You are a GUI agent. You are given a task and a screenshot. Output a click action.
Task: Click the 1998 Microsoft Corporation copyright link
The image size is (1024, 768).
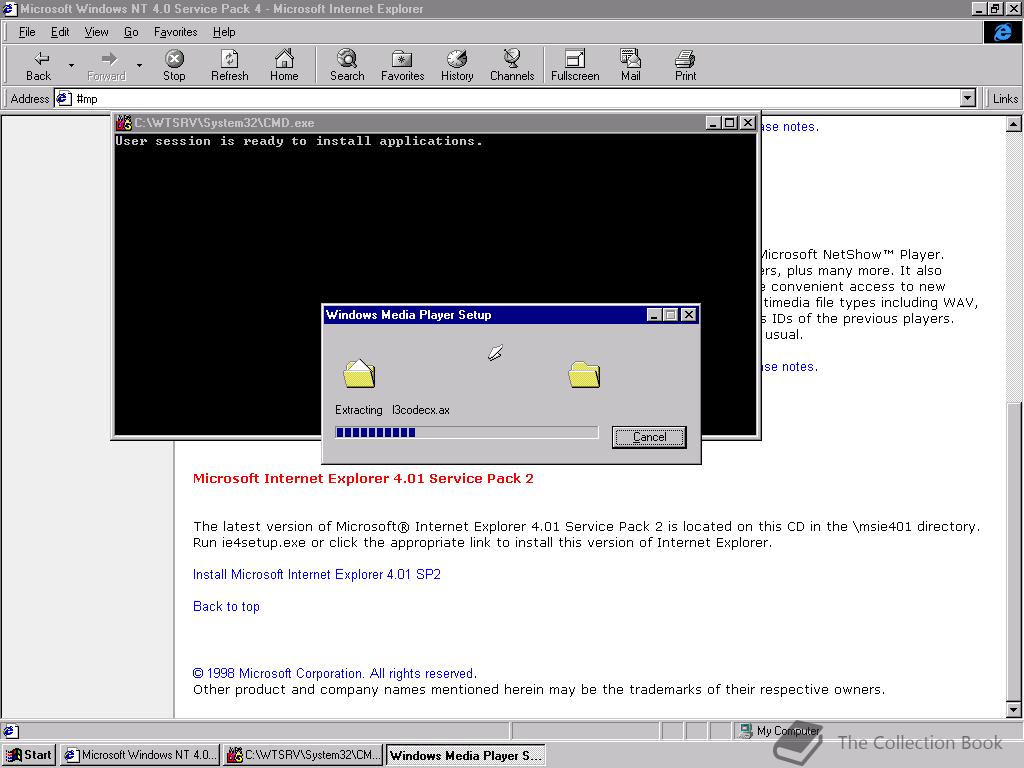click(334, 673)
